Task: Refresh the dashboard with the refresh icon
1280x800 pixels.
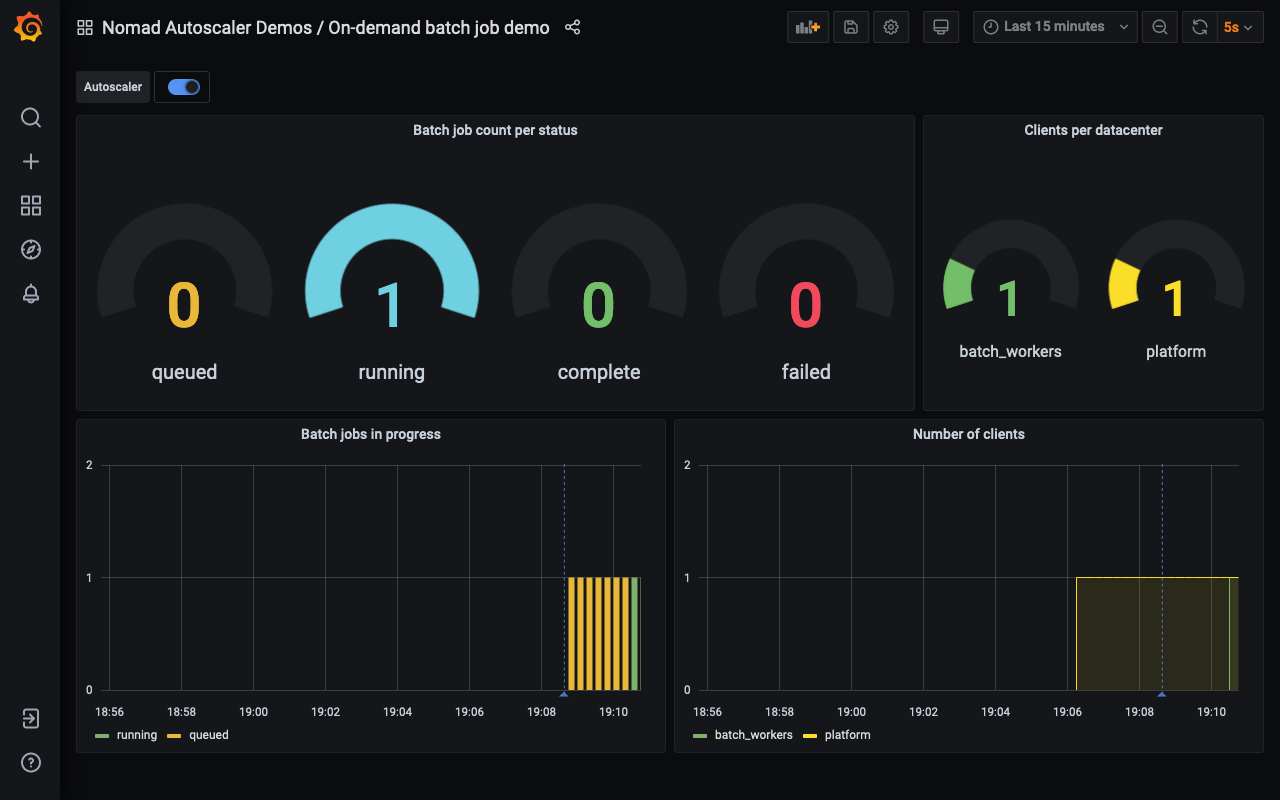Action: pos(1200,27)
